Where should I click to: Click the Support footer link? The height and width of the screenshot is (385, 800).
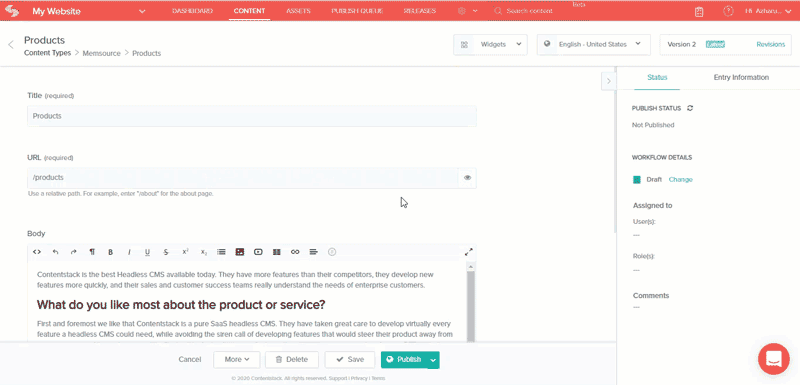coord(338,378)
